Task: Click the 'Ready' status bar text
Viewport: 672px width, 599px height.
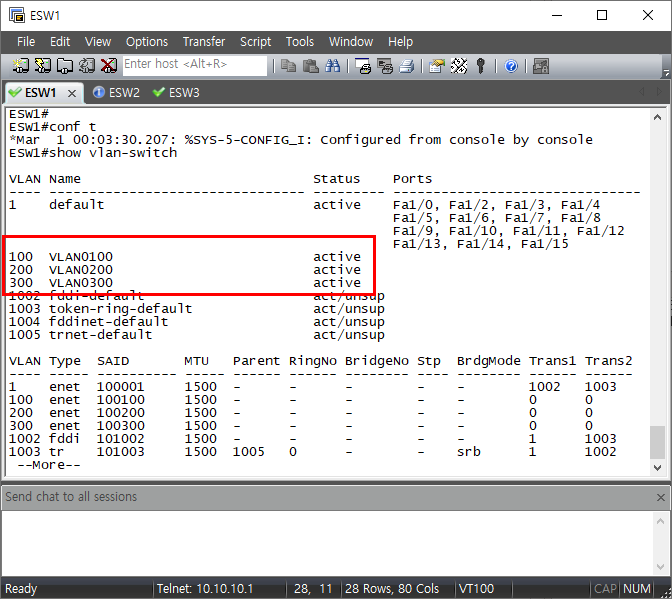Action: coord(21,589)
